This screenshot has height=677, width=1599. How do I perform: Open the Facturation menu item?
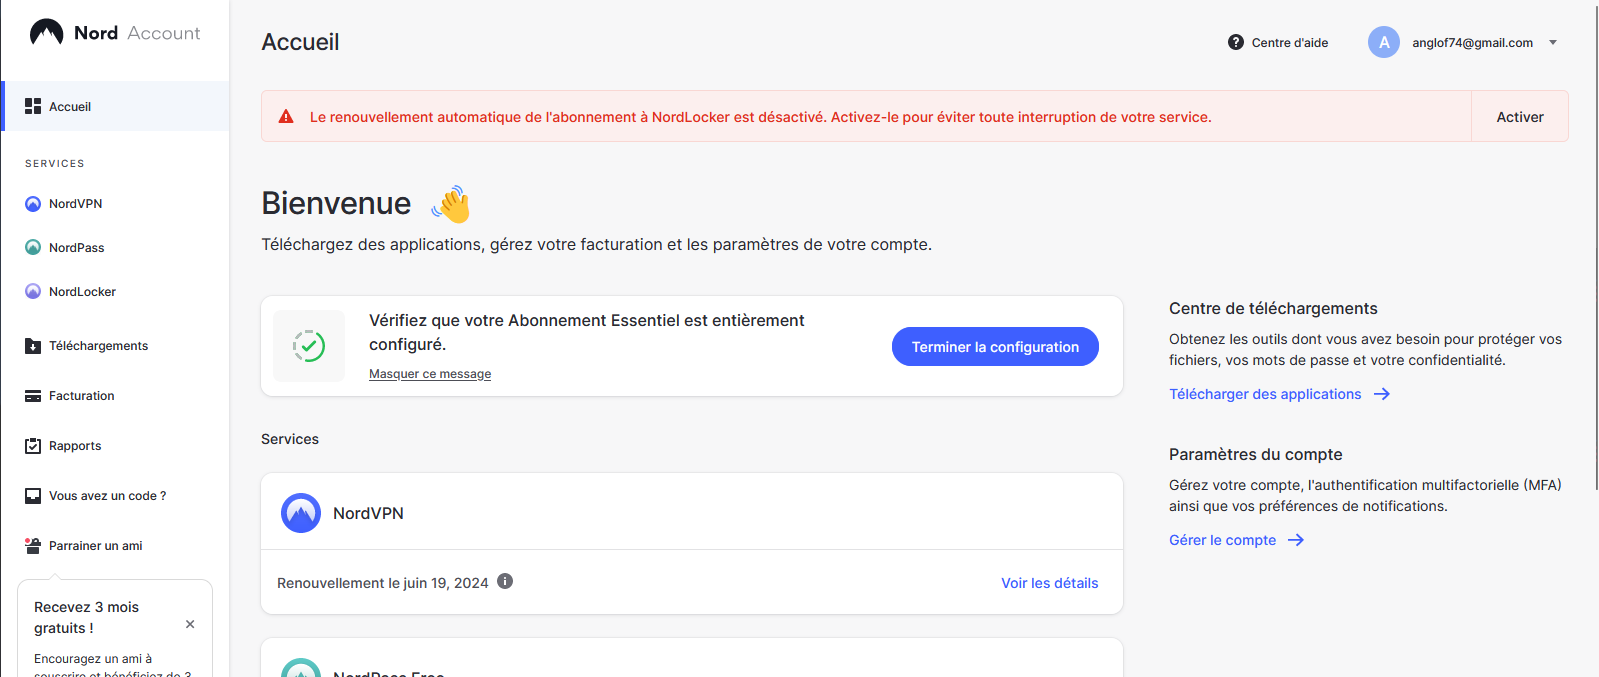[x=81, y=396]
